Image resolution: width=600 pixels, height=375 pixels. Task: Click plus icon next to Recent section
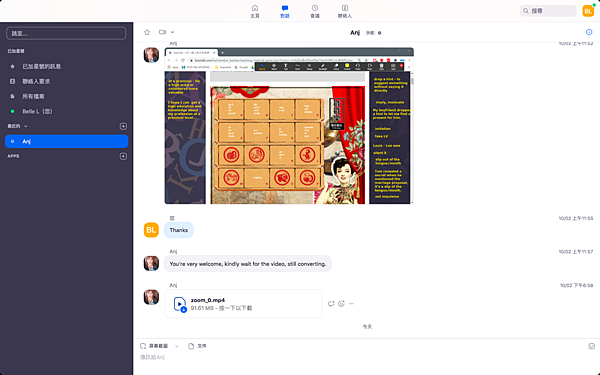(x=123, y=126)
